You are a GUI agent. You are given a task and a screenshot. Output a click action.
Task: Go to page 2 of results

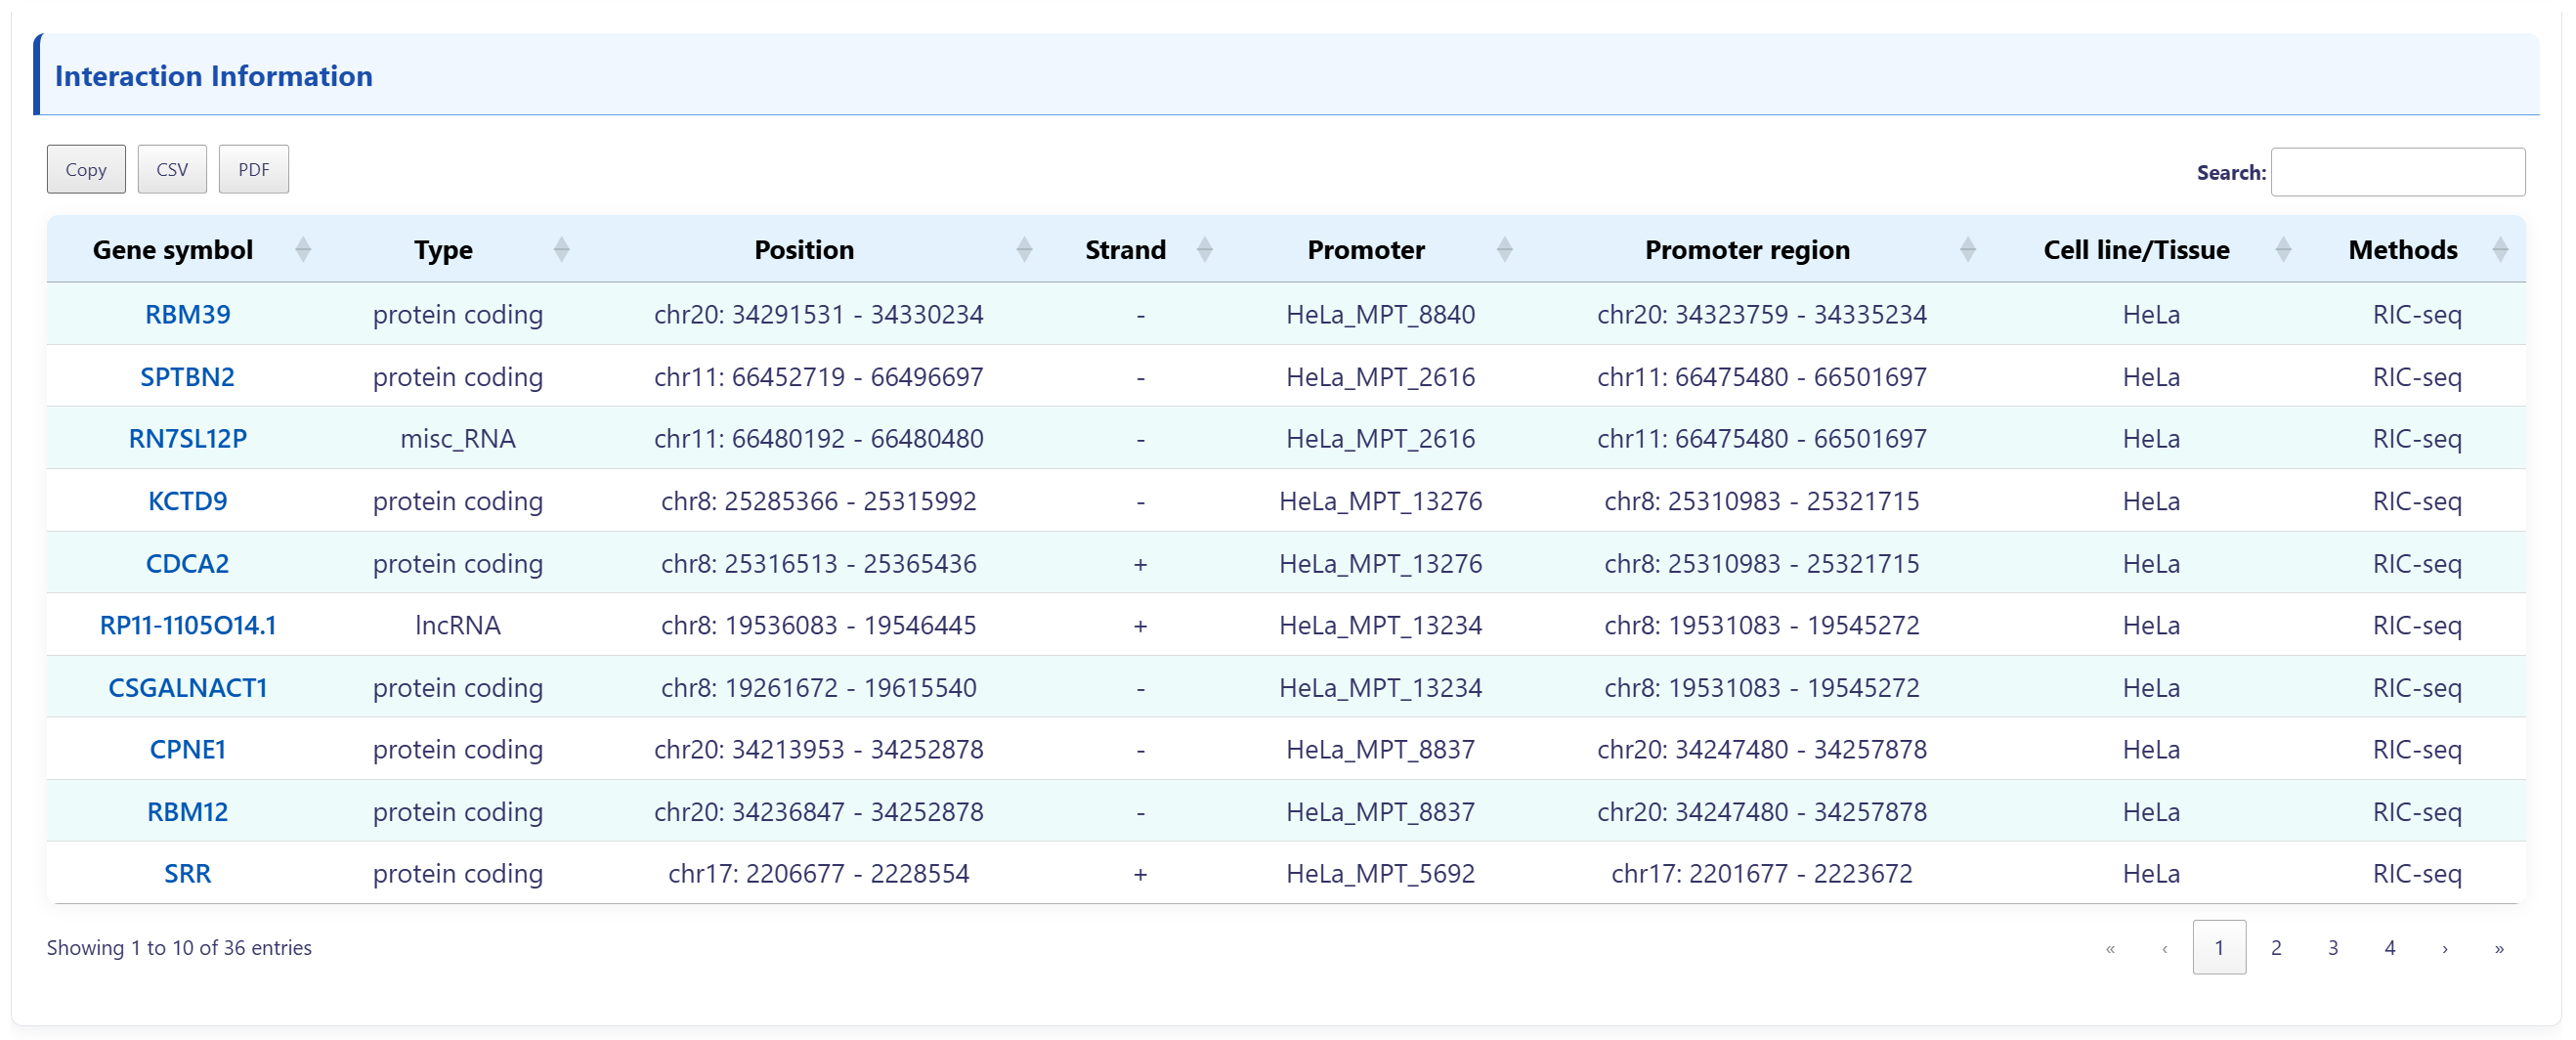(x=2276, y=948)
